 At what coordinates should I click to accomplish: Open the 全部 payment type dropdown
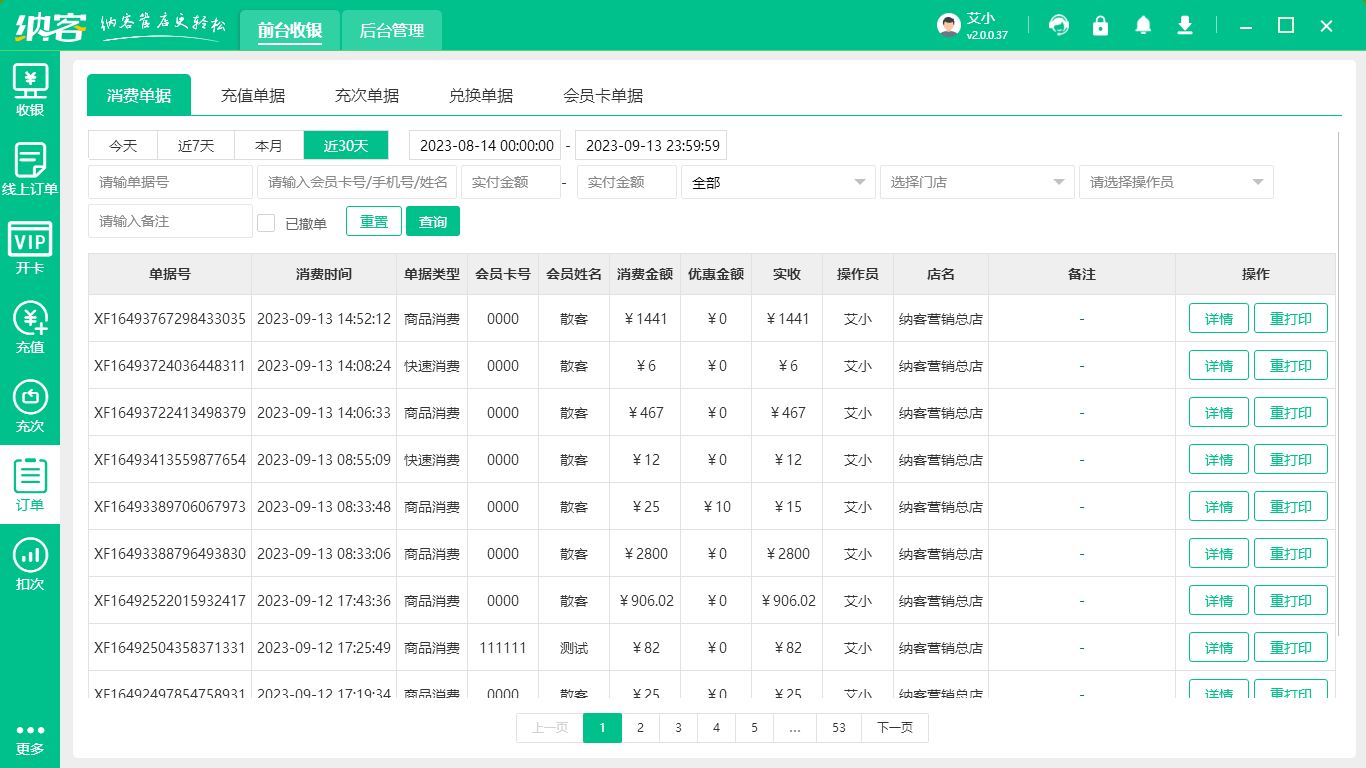pos(778,182)
